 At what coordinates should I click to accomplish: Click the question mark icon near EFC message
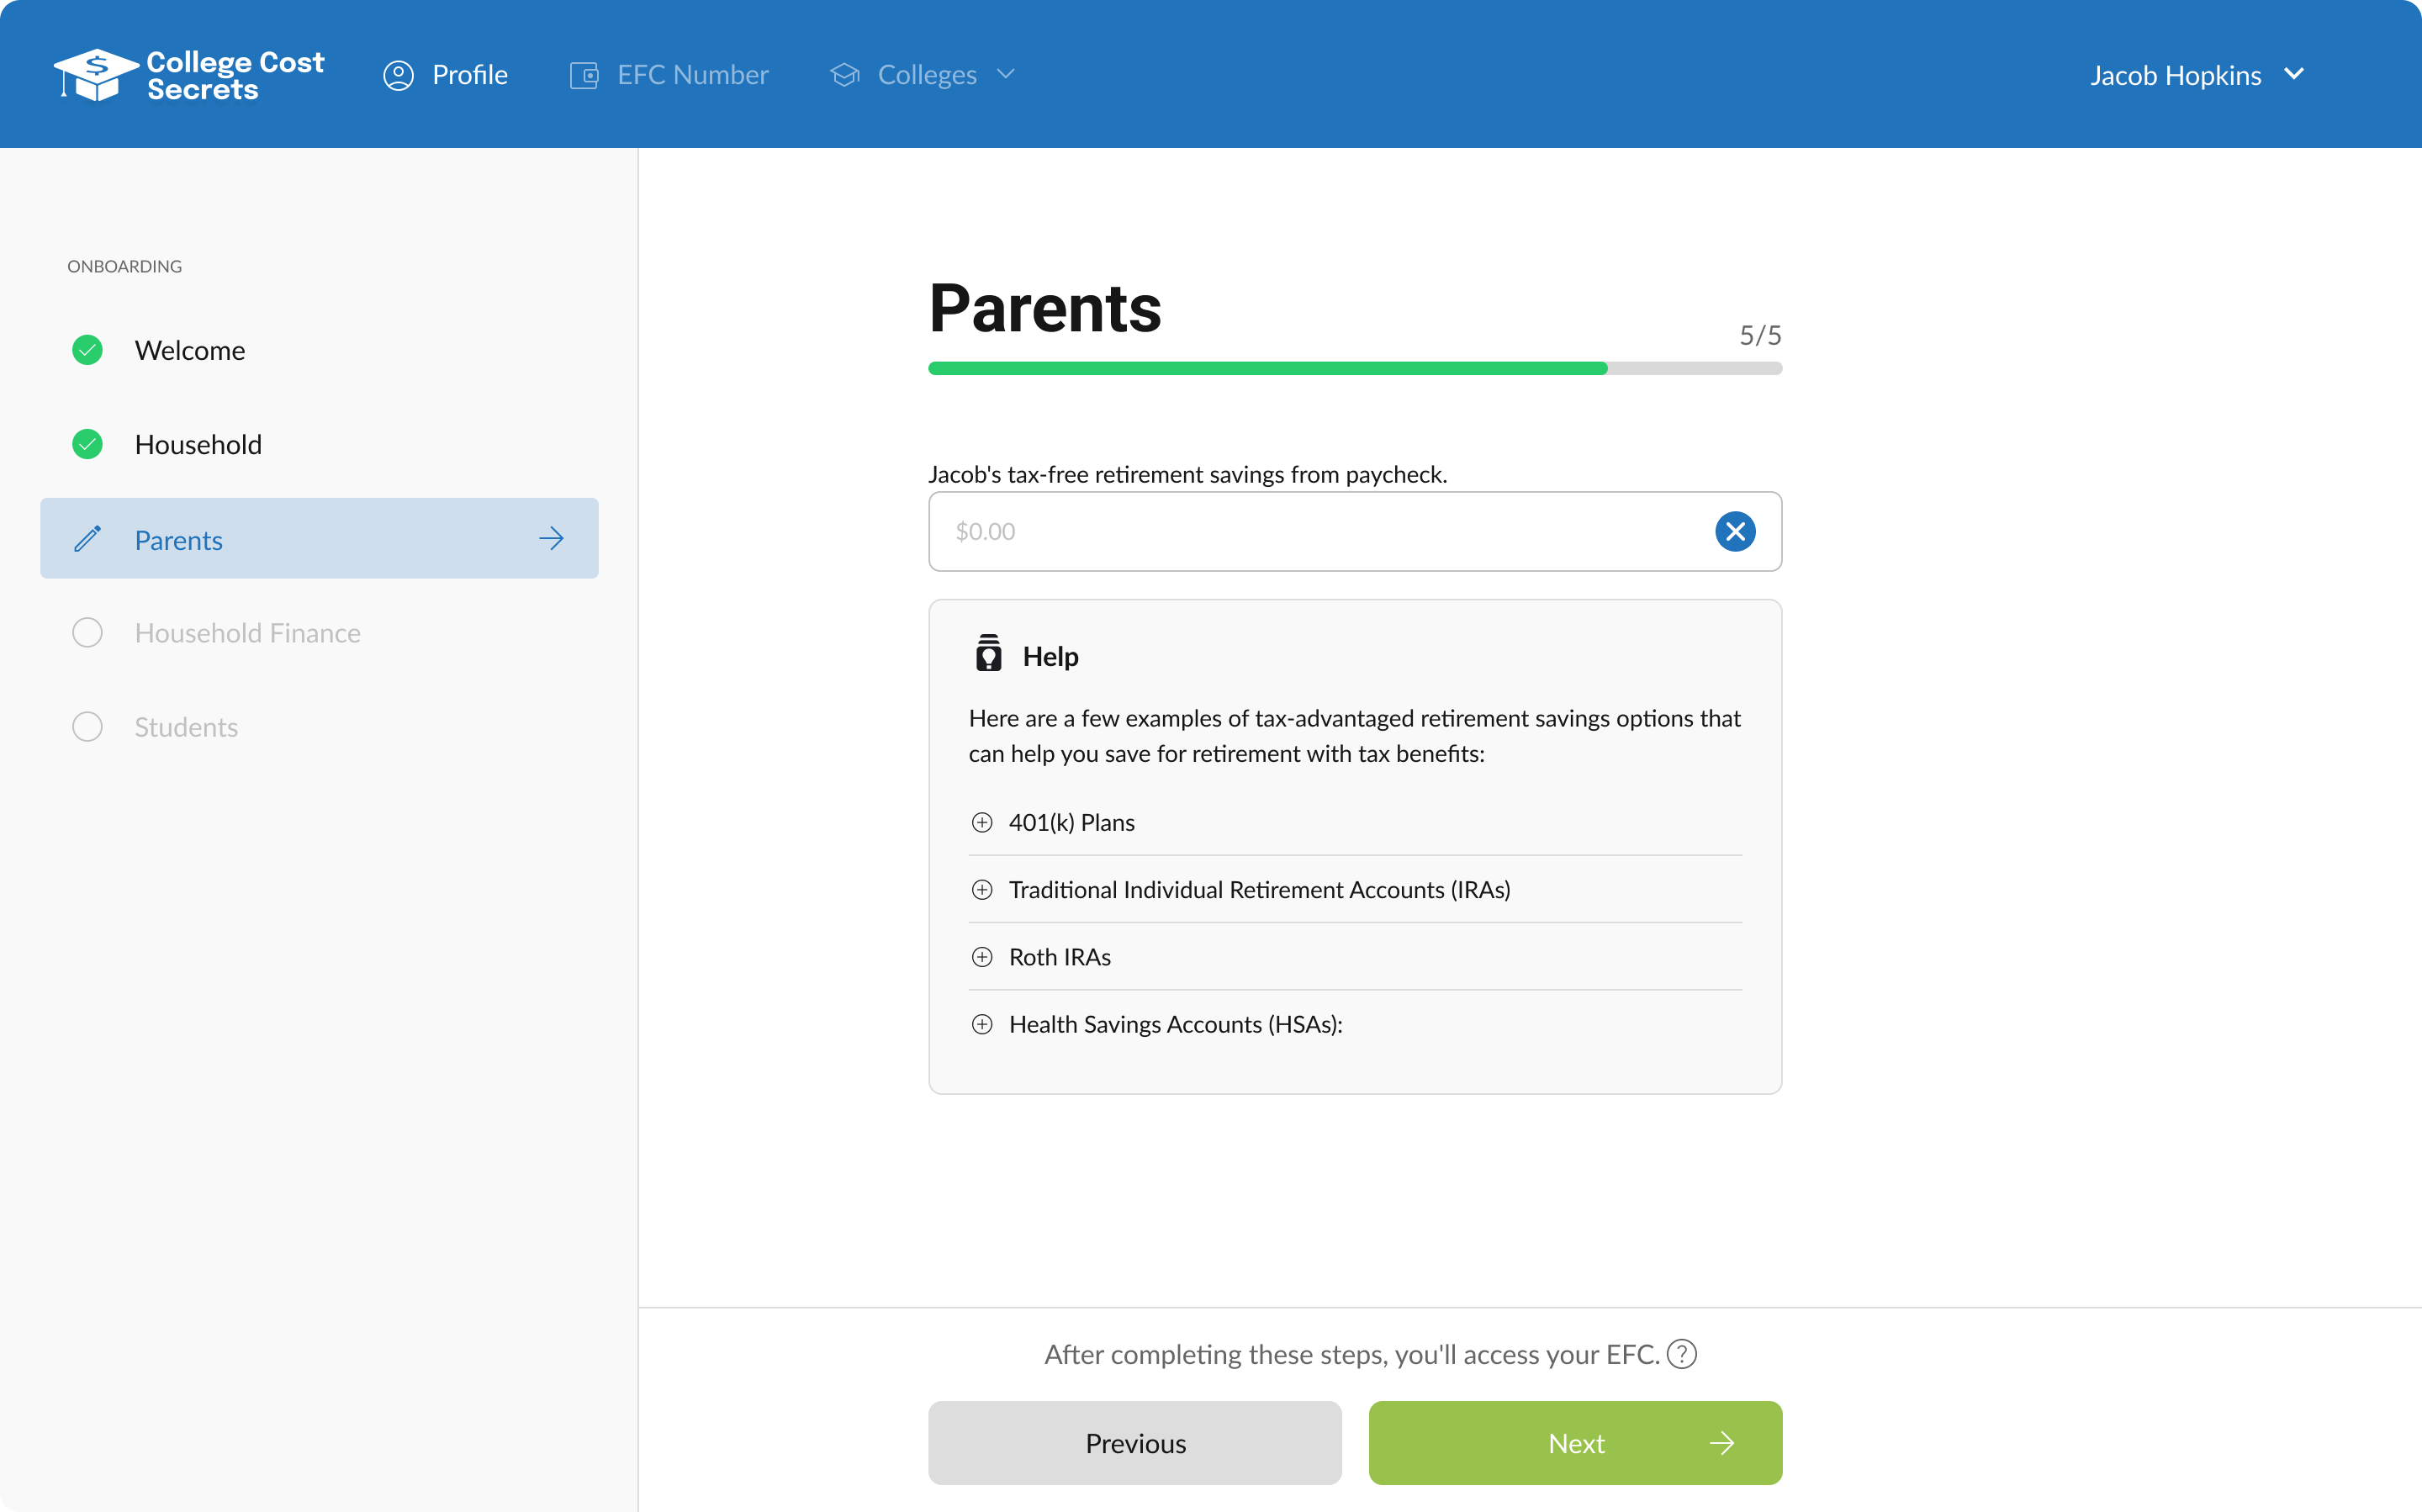click(x=1682, y=1354)
